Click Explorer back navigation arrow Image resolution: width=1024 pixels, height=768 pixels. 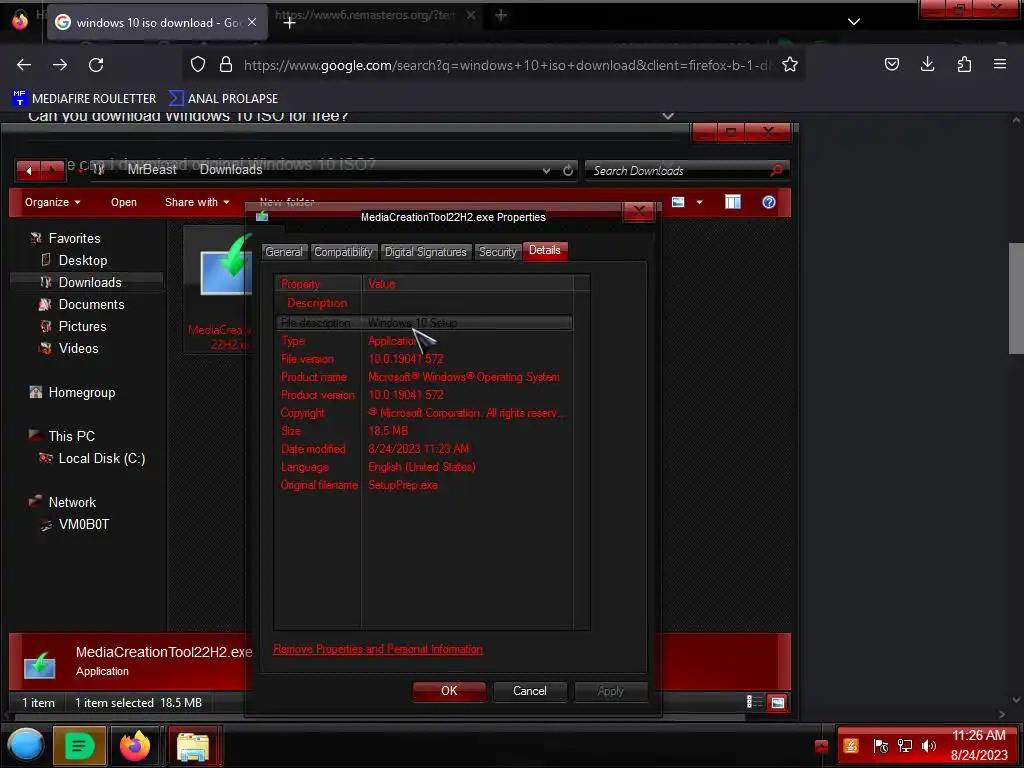click(29, 170)
